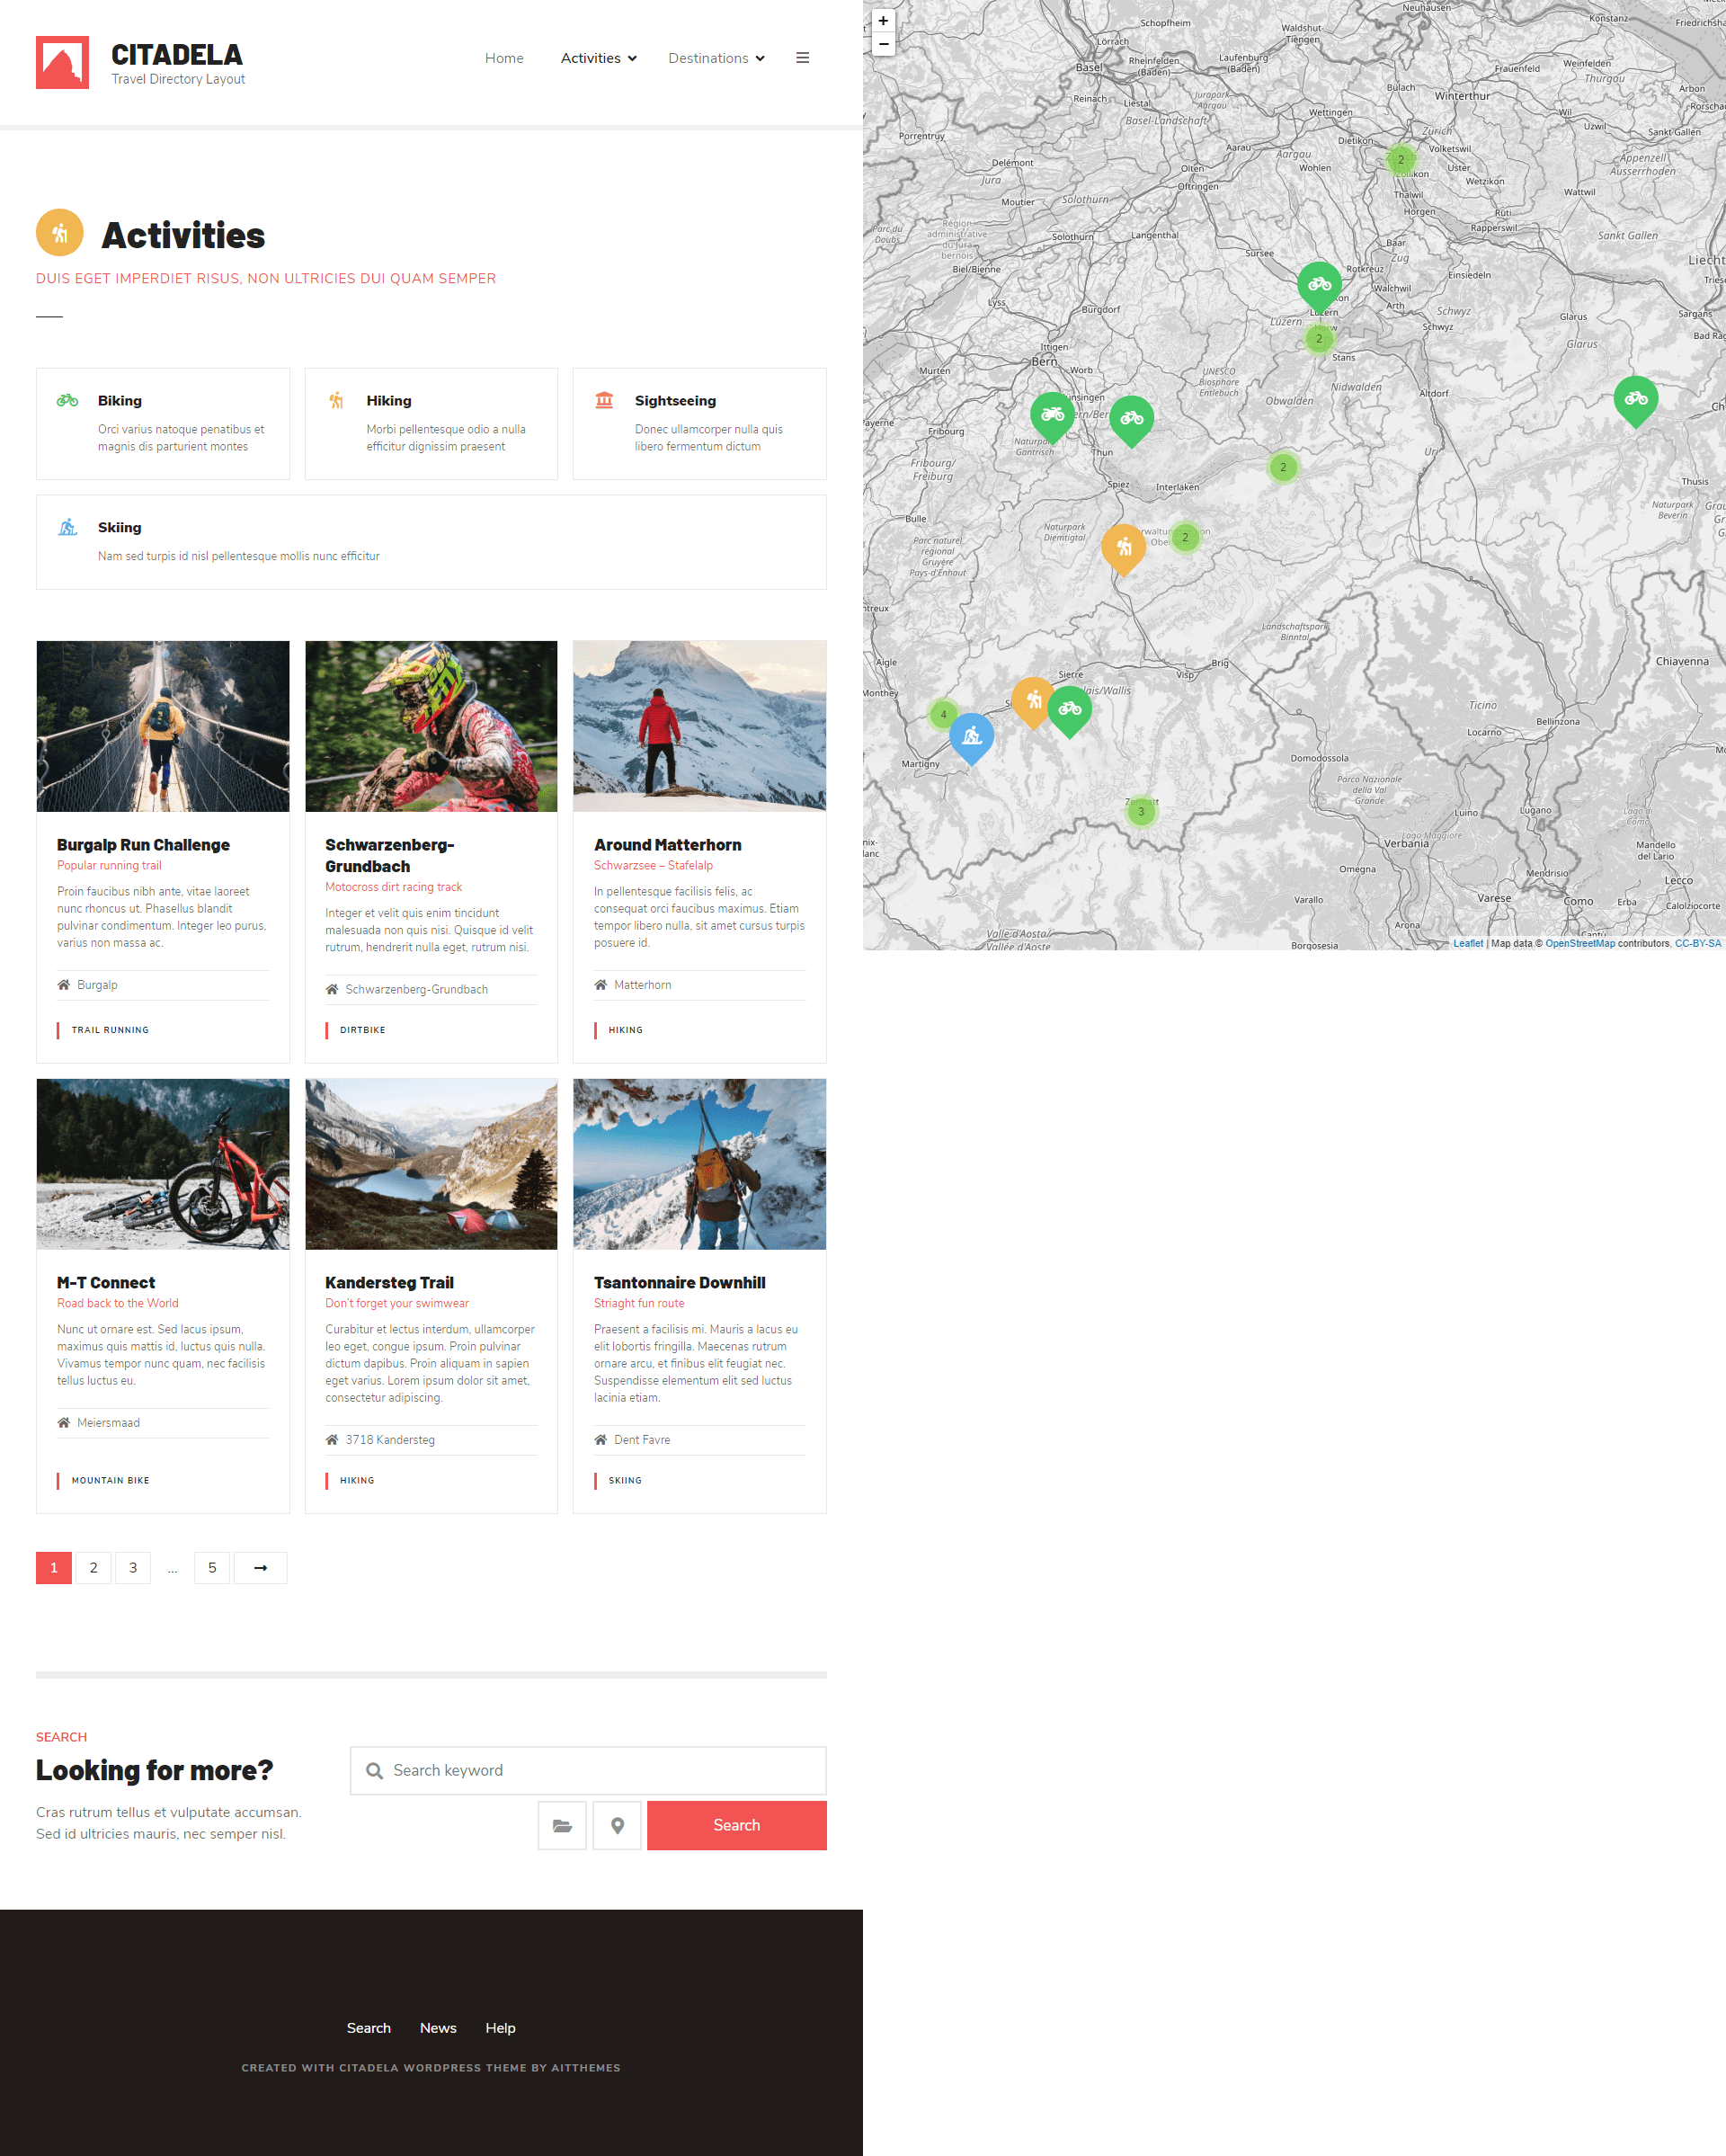
Task: Zoom in the map with plus button
Action: (883, 21)
